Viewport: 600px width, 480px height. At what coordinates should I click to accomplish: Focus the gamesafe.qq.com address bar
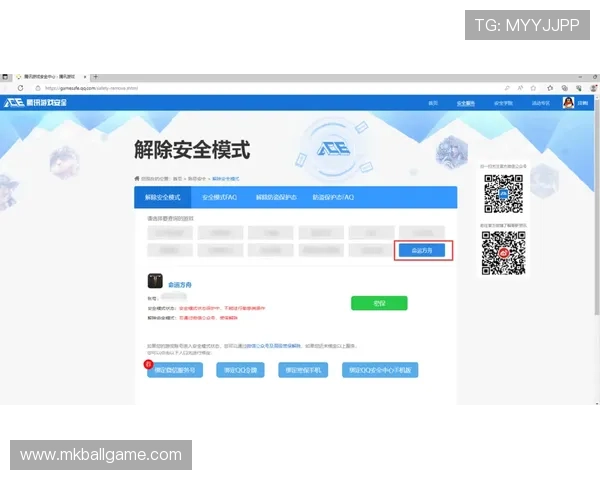[x=91, y=88]
